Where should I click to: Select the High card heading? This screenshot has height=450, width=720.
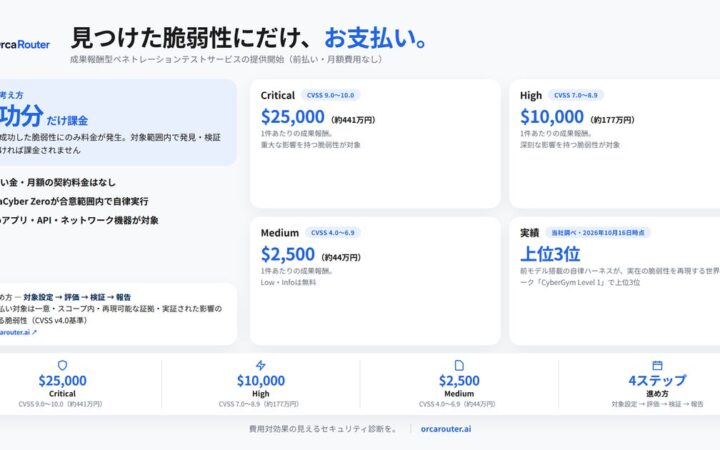point(531,95)
